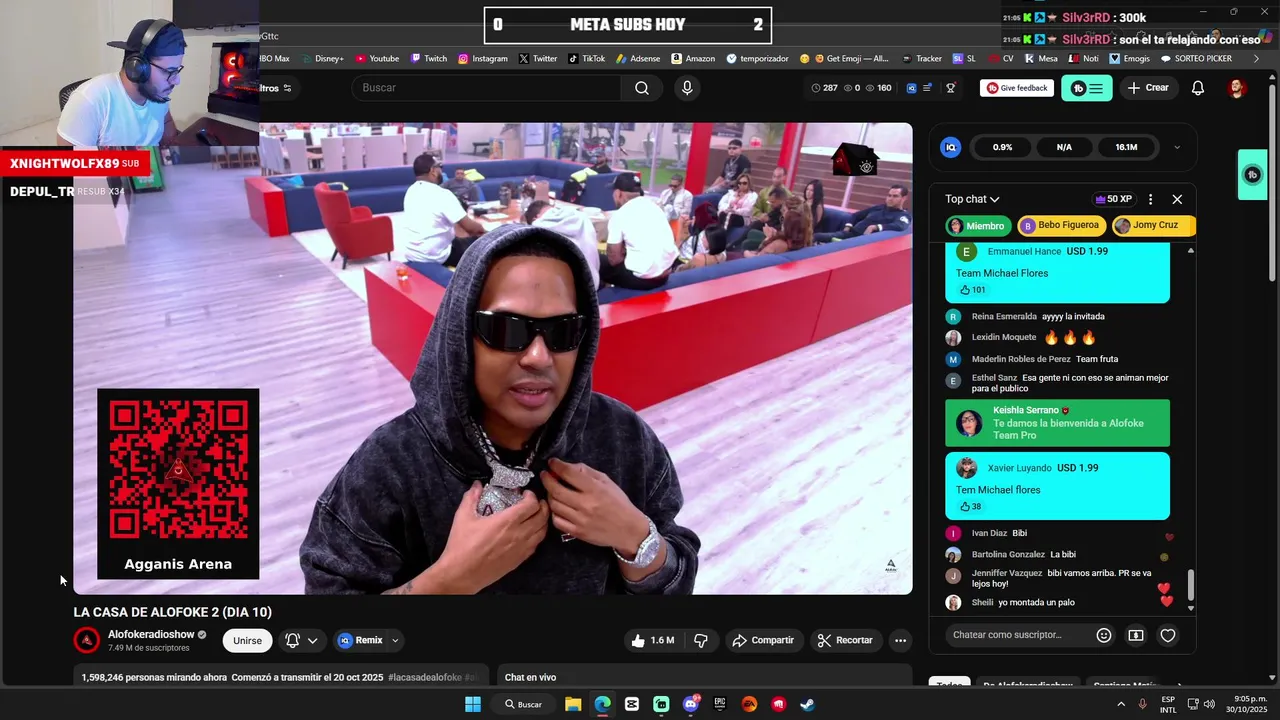Expand the Top chat mode dropdown

point(972,199)
